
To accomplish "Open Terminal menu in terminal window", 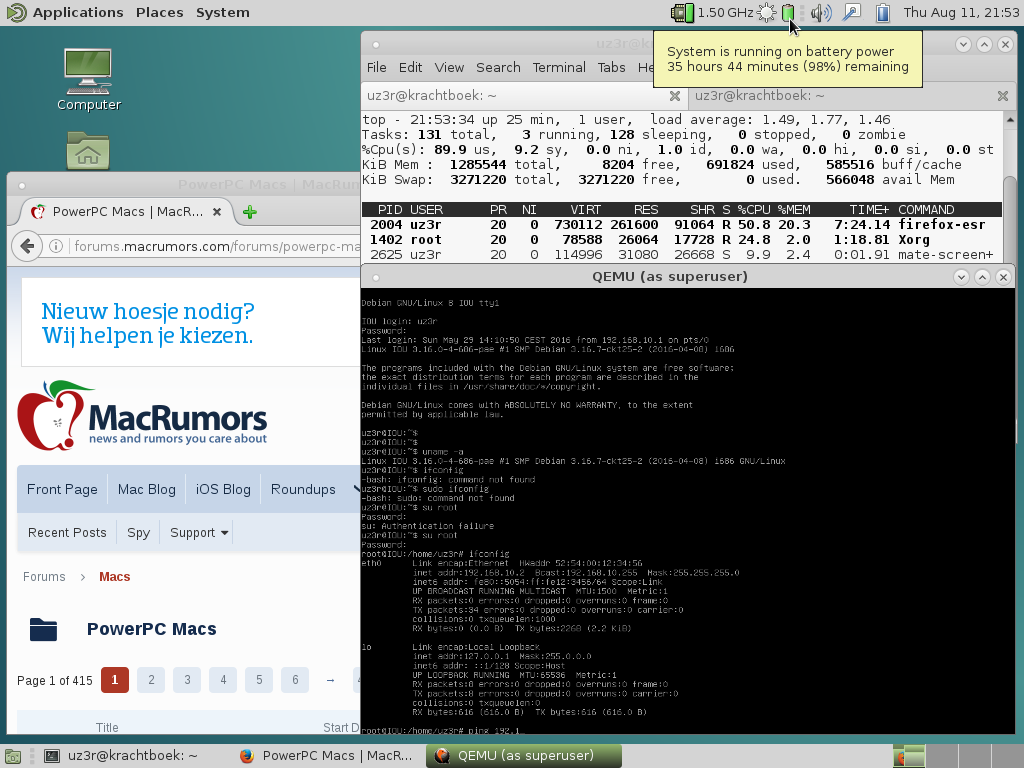I will click(559, 67).
